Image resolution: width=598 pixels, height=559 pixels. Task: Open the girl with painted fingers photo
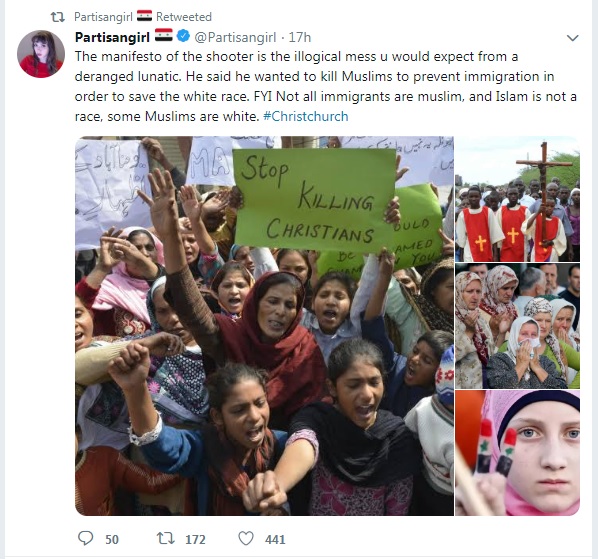[x=518, y=453]
